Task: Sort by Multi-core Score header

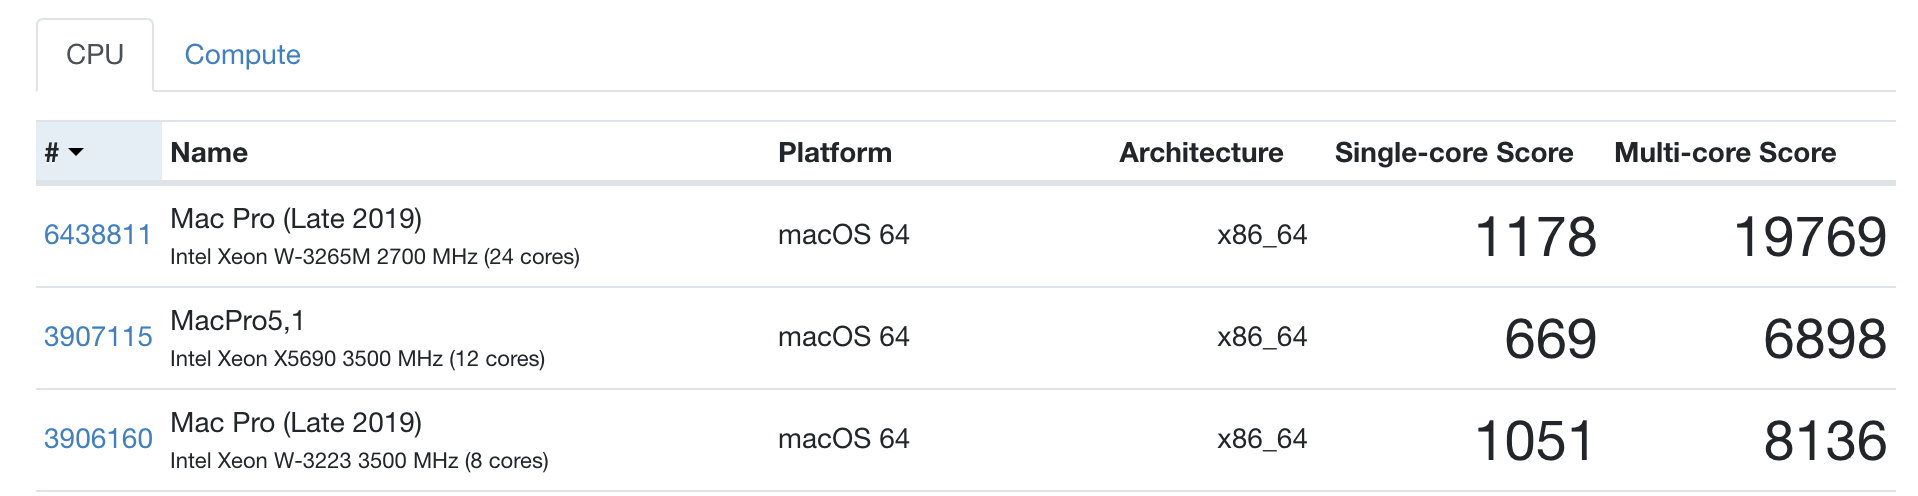Action: click(1724, 152)
